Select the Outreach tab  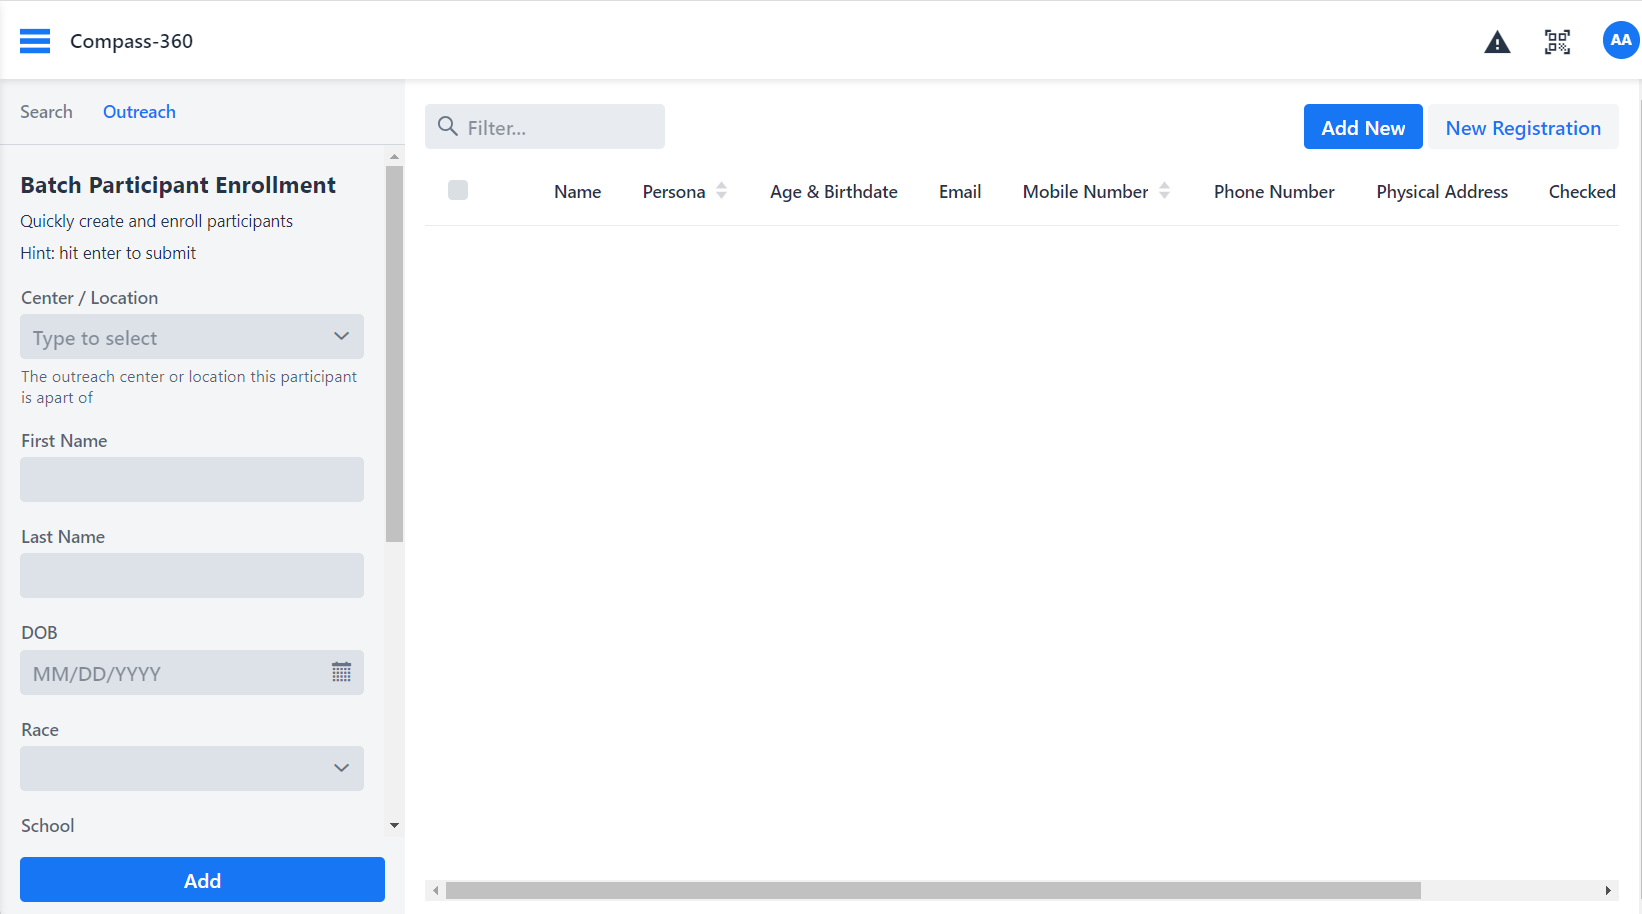[x=139, y=112]
